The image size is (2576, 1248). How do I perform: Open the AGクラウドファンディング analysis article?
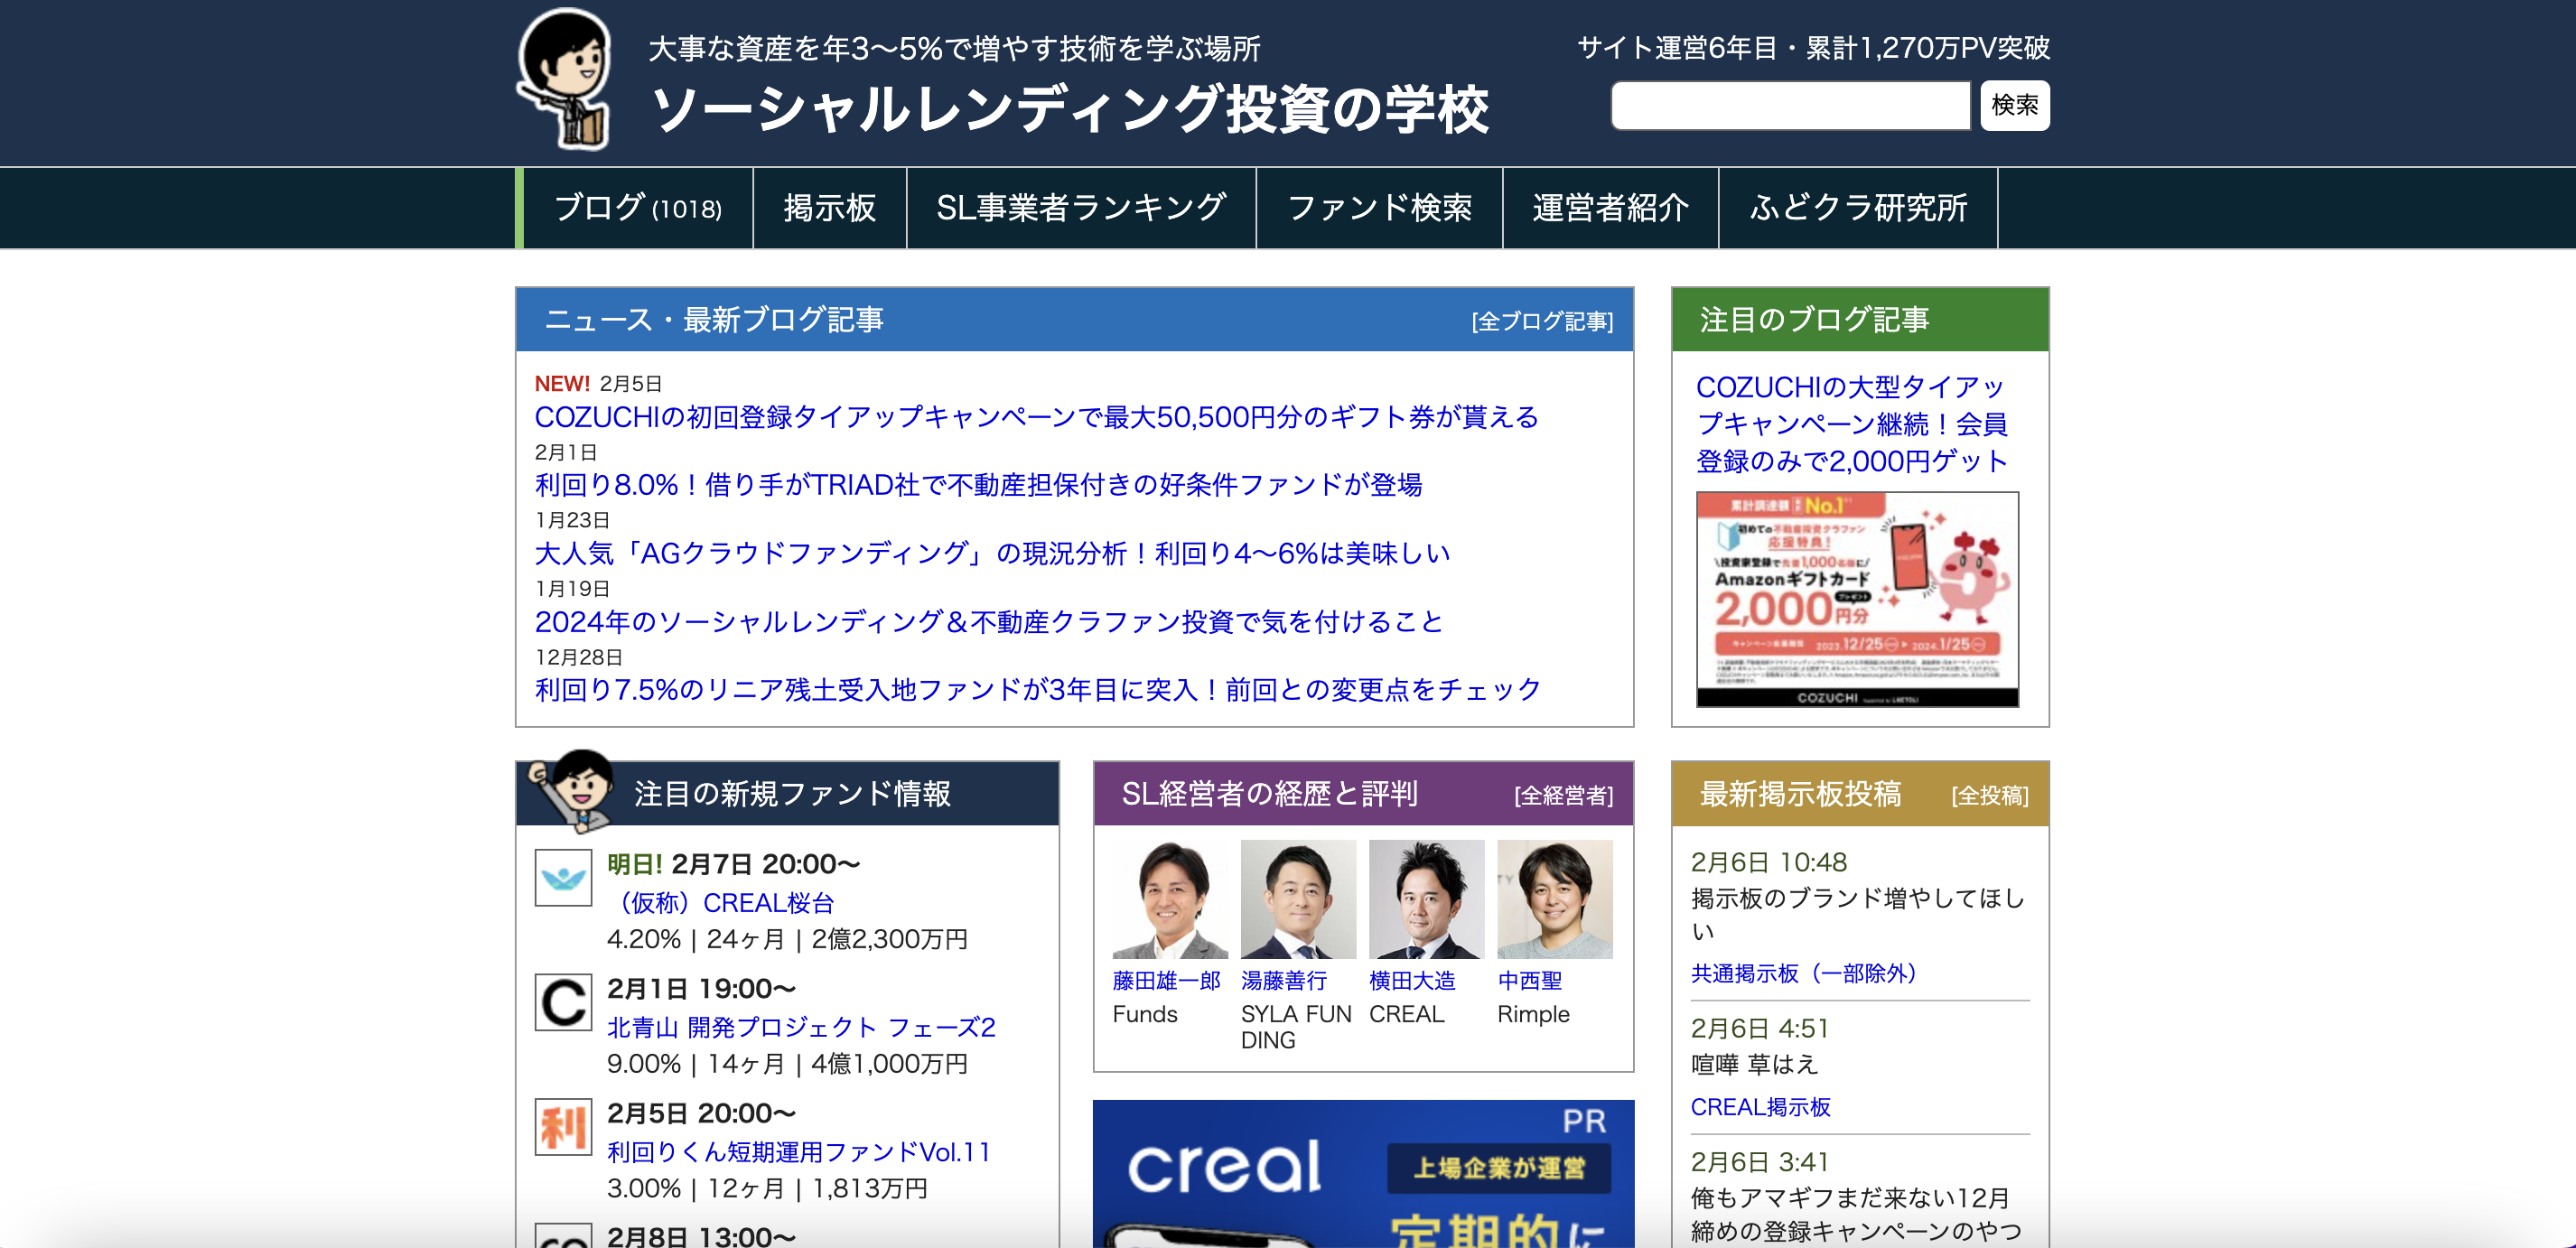point(992,553)
